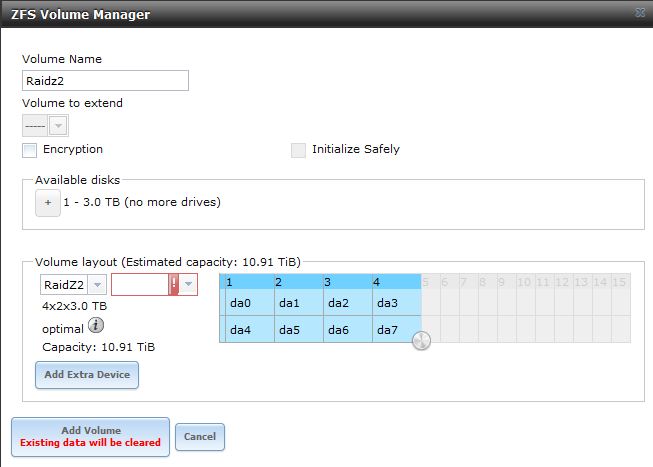Click column header 3 in layout grid
The image size is (653, 467).
pos(348,282)
